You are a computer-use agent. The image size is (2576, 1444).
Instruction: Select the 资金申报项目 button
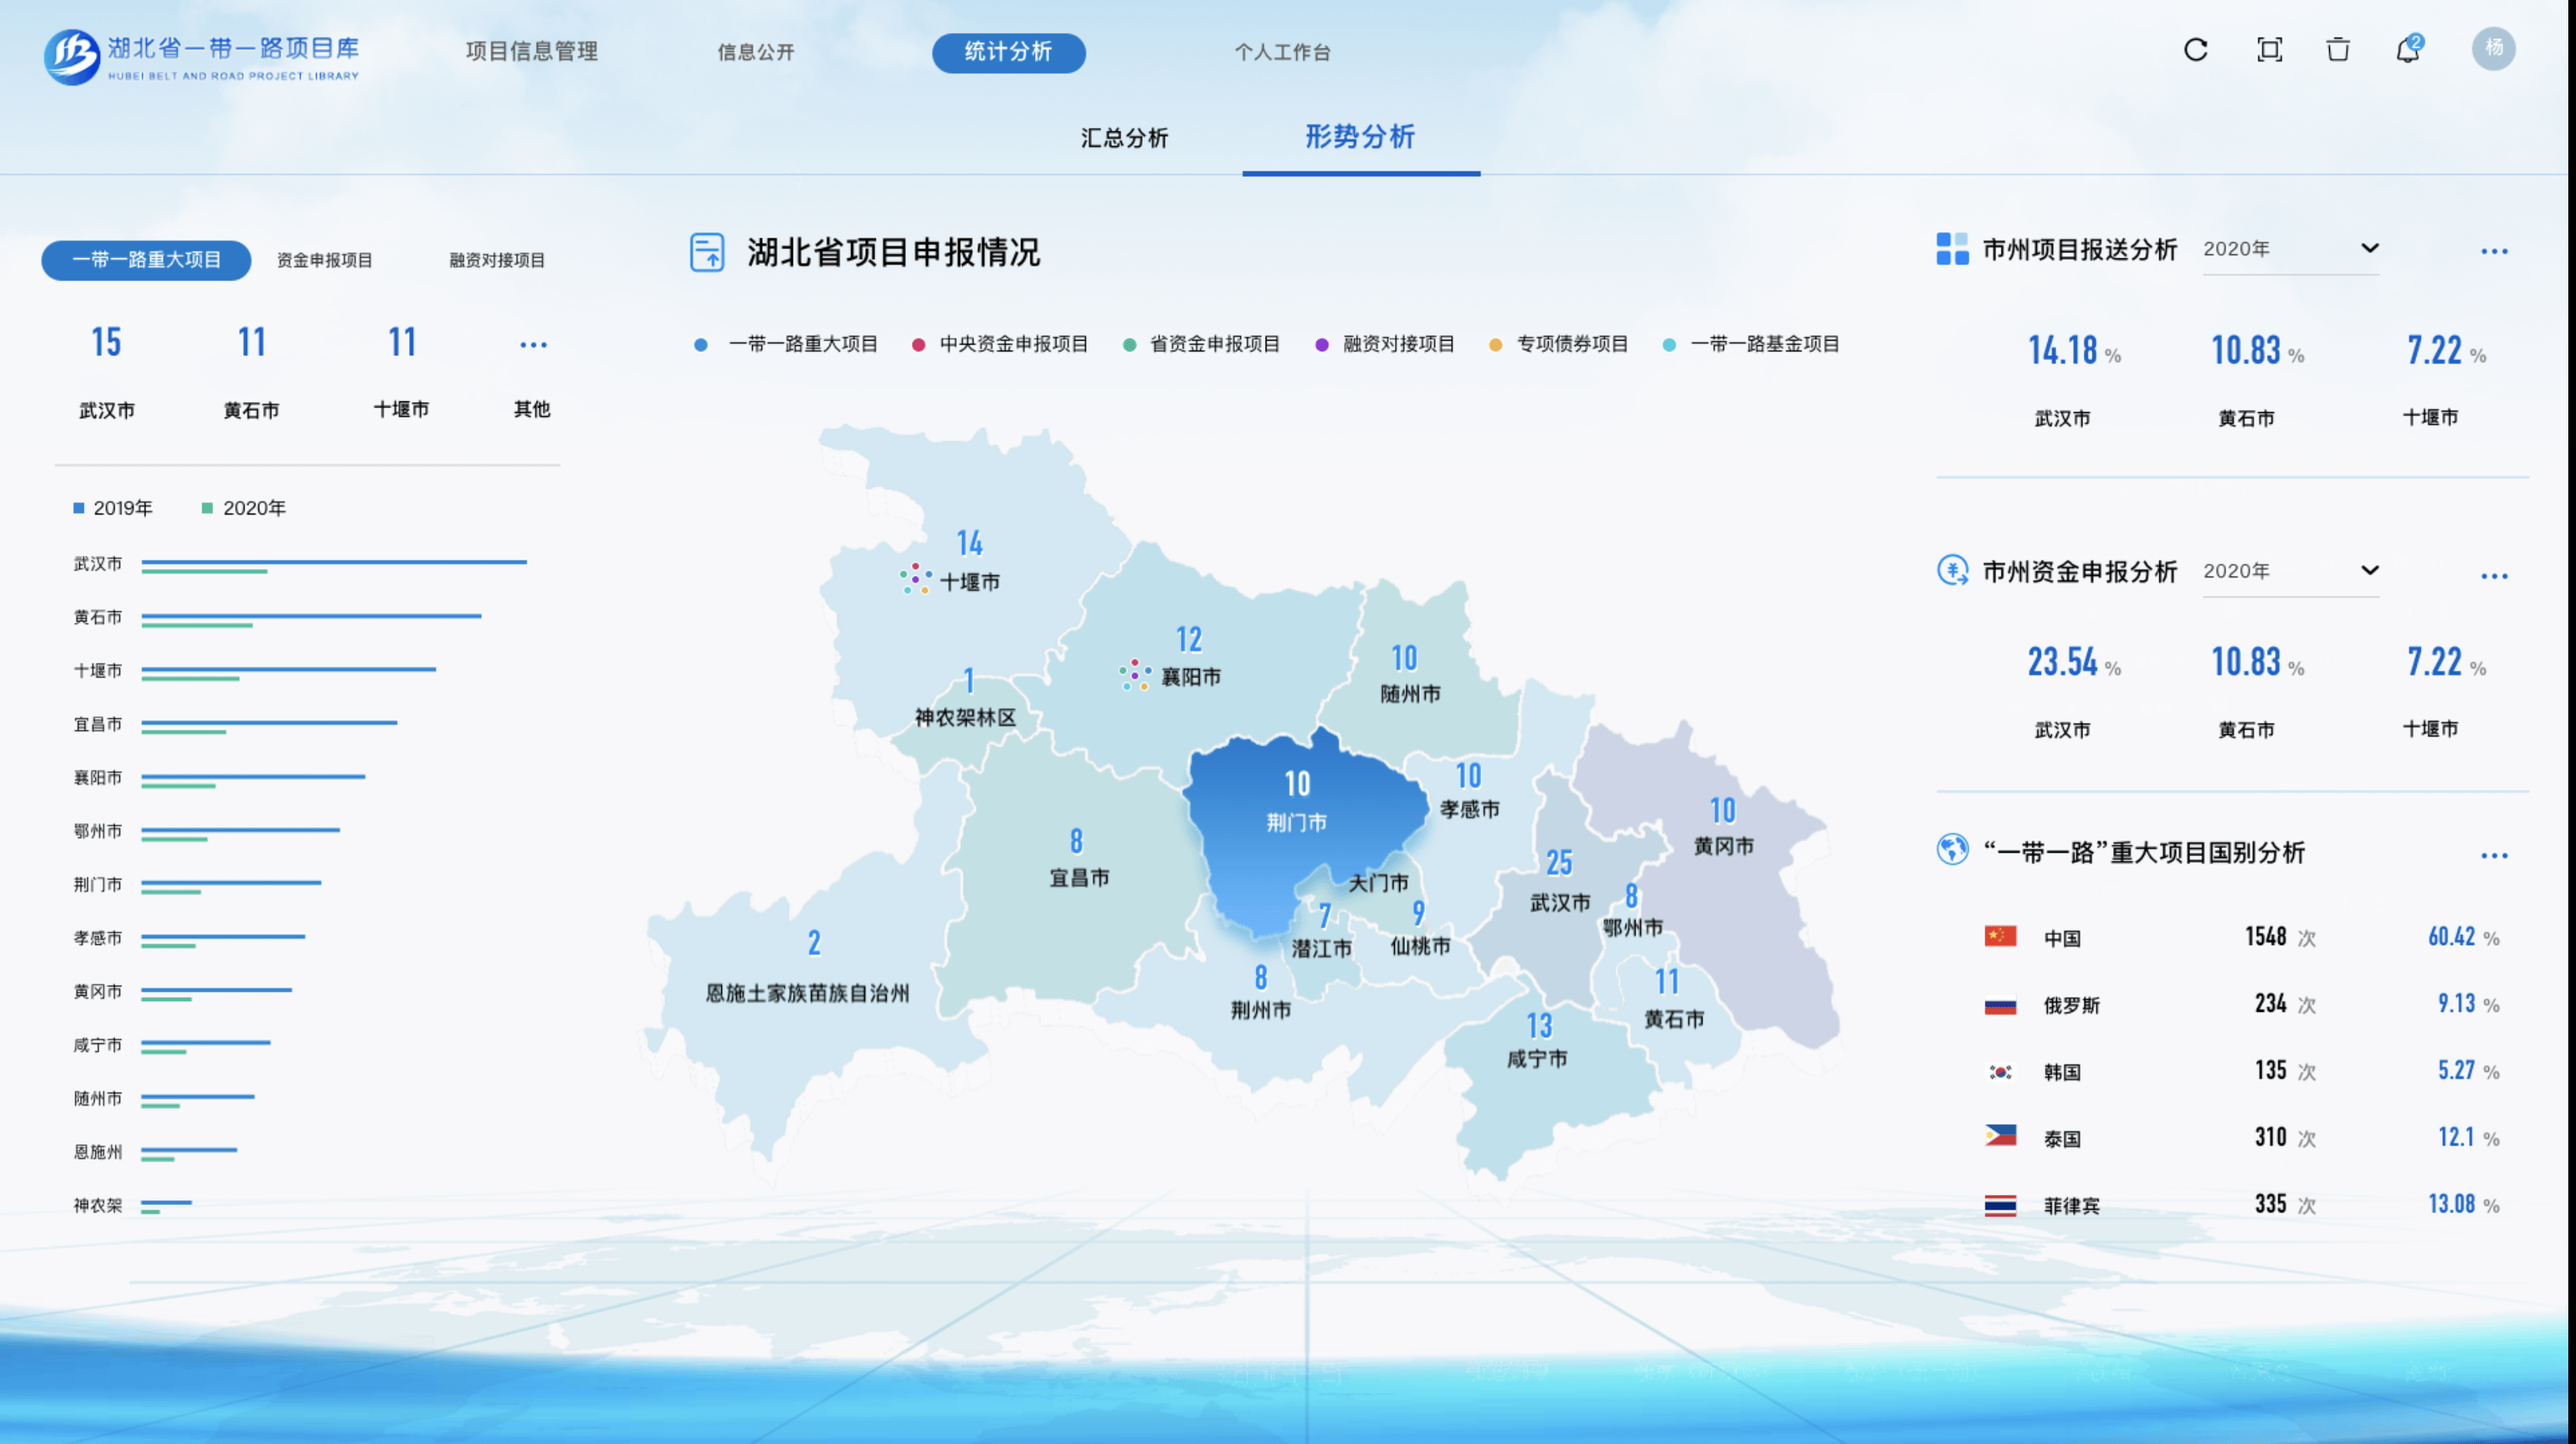324,260
